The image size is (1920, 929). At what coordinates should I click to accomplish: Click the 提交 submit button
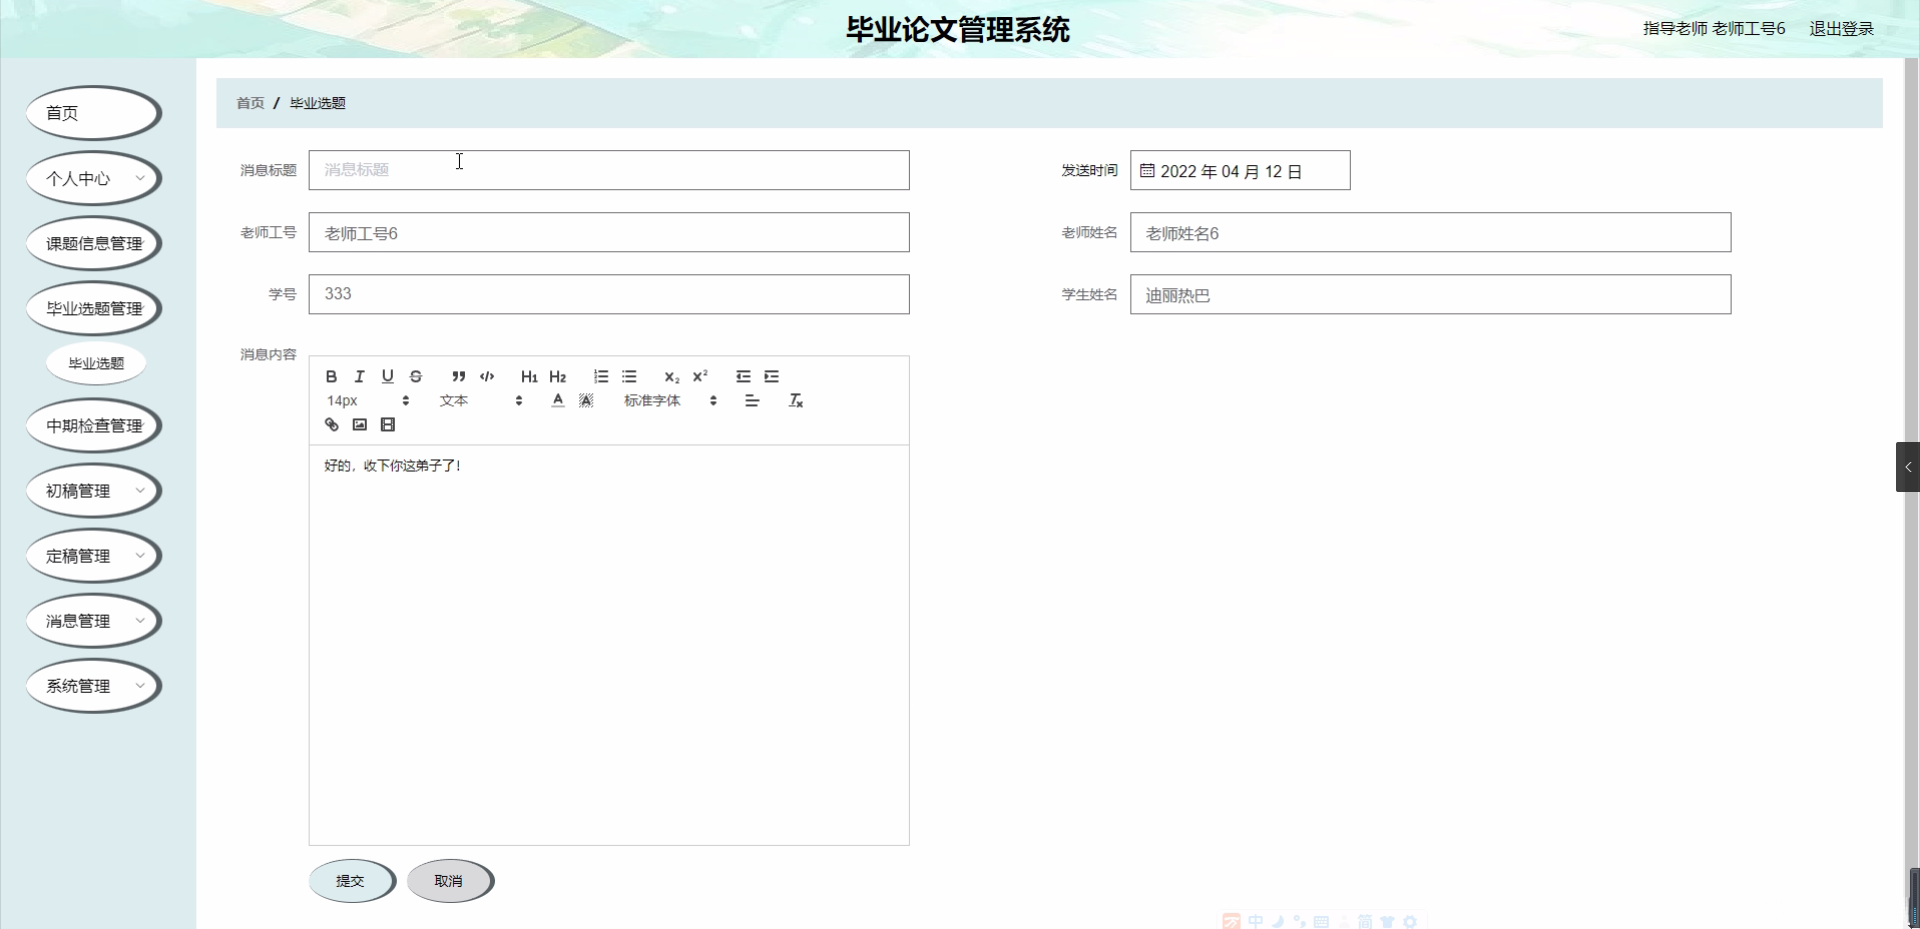click(351, 881)
